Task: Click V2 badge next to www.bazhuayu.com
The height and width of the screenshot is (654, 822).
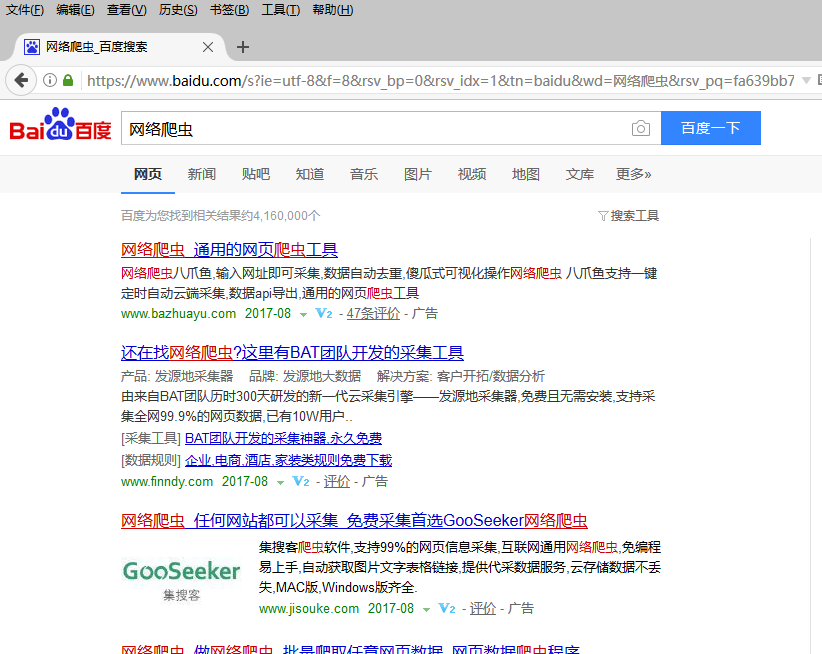Action: [x=324, y=313]
